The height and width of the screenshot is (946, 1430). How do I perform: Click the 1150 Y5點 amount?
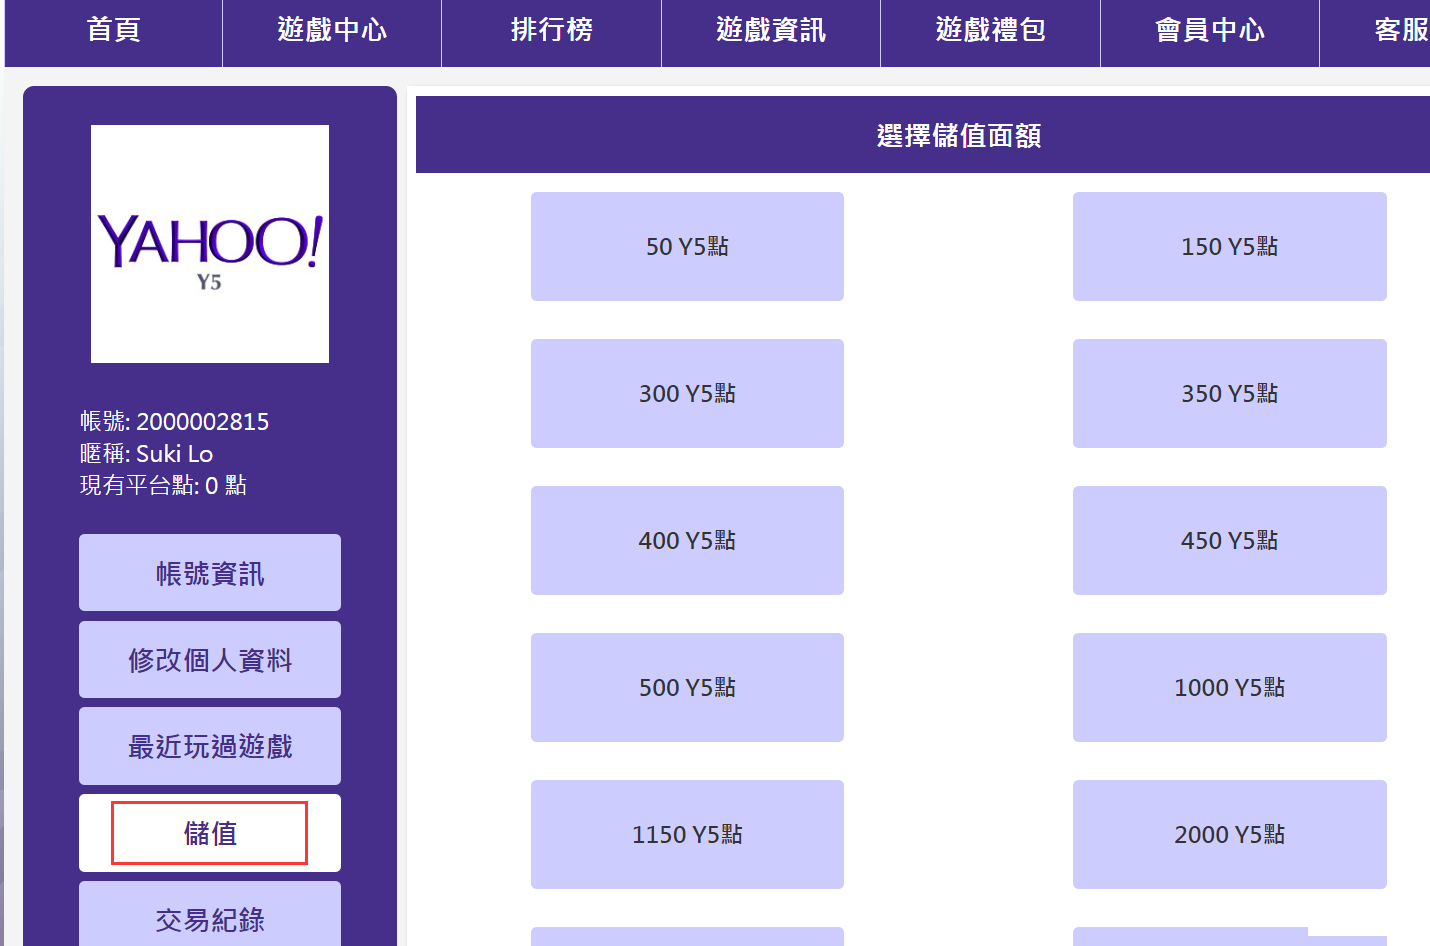click(687, 834)
